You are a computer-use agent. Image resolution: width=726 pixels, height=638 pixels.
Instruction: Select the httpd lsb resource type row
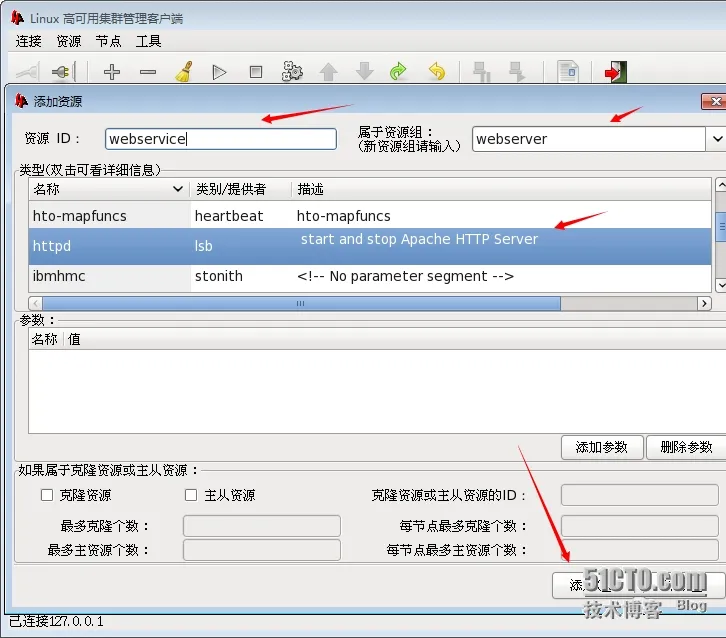click(369, 246)
